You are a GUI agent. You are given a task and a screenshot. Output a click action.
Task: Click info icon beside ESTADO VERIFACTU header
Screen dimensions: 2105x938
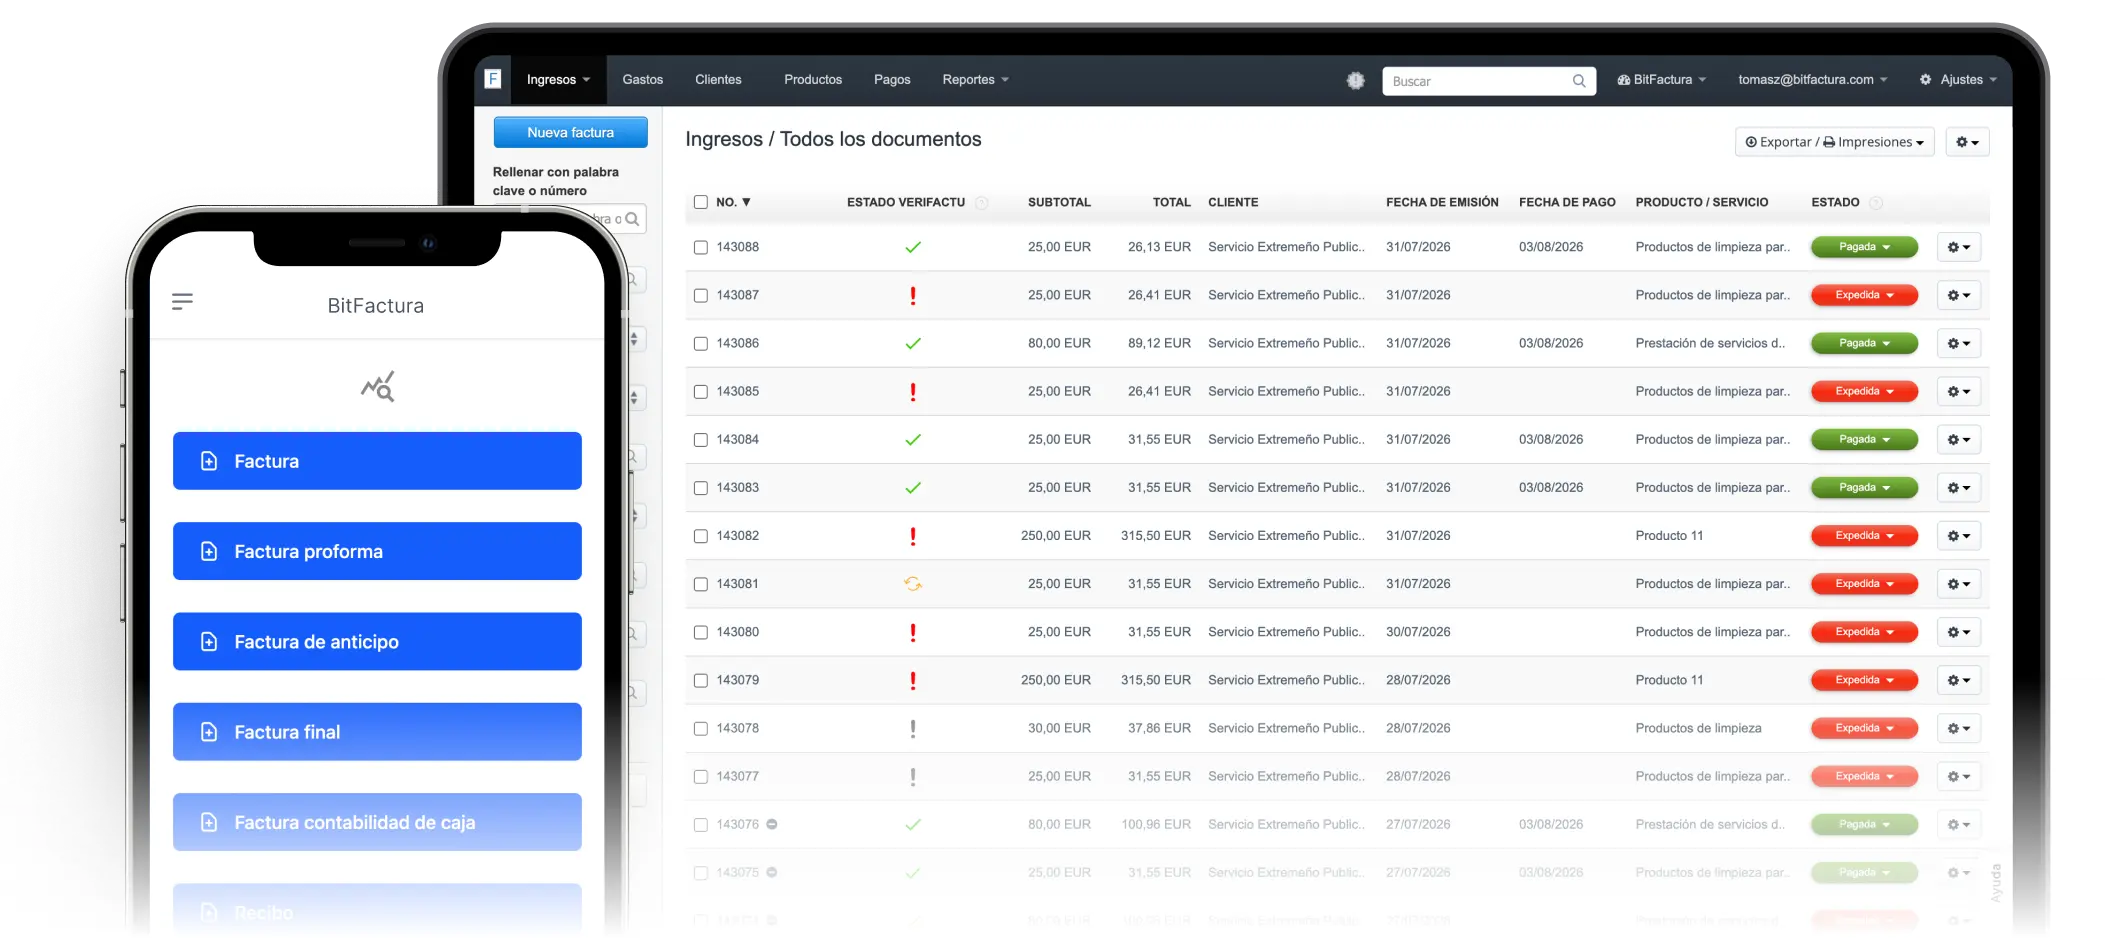tap(982, 203)
